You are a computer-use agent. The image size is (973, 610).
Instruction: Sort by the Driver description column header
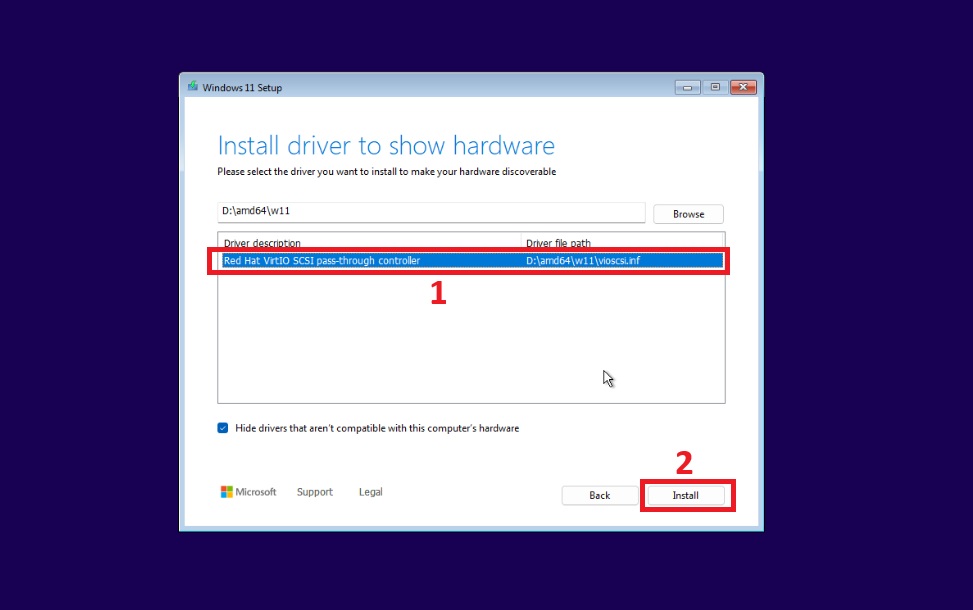(370, 243)
